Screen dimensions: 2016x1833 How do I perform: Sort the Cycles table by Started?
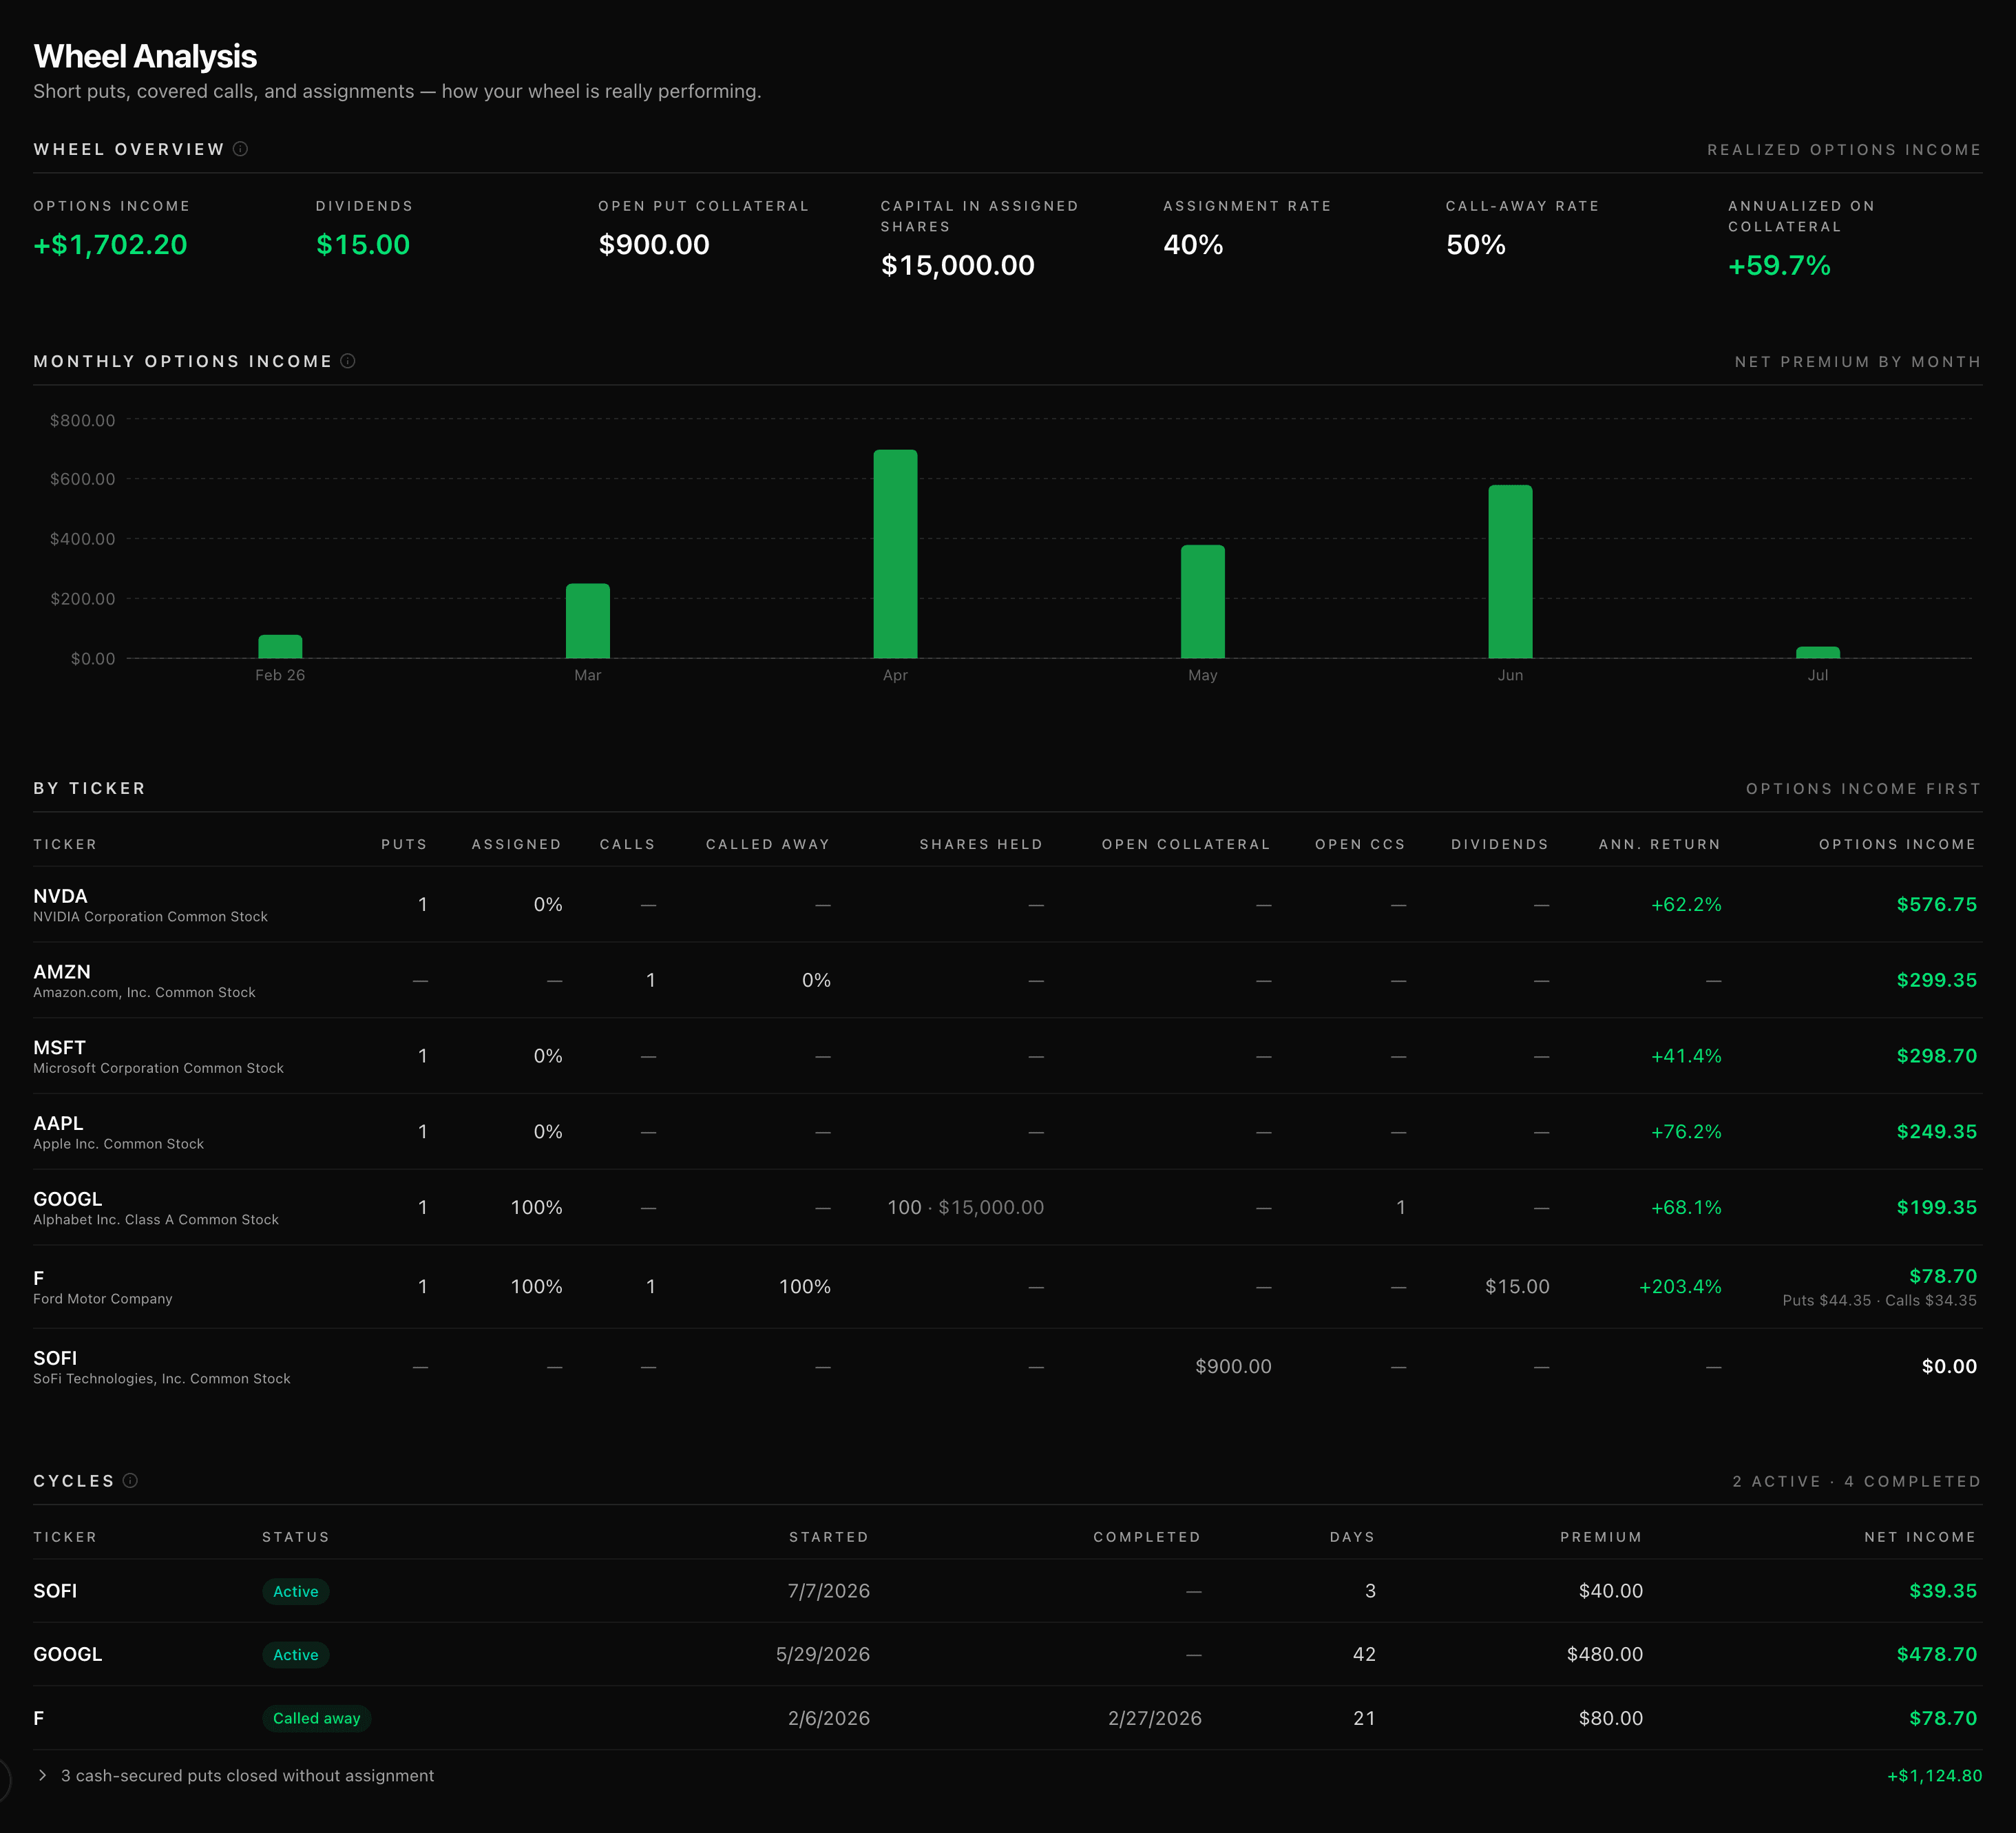(828, 1537)
